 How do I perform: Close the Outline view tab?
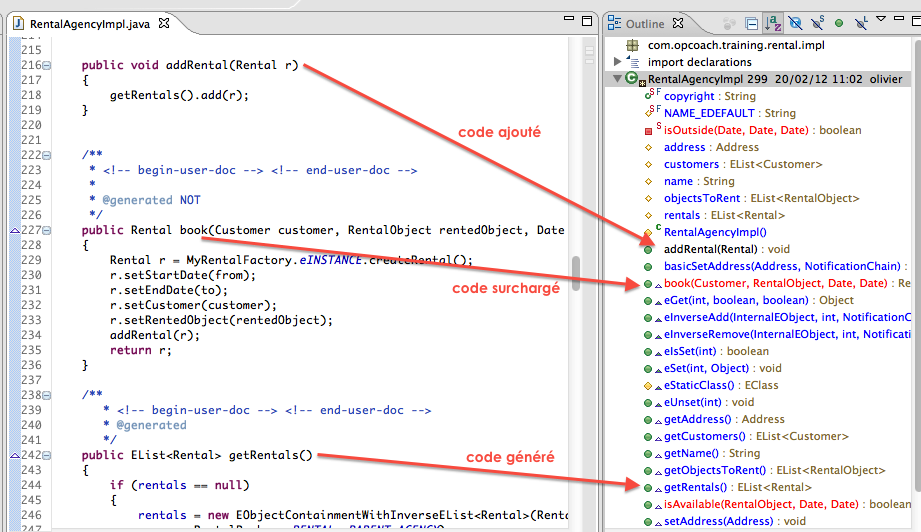[678, 23]
